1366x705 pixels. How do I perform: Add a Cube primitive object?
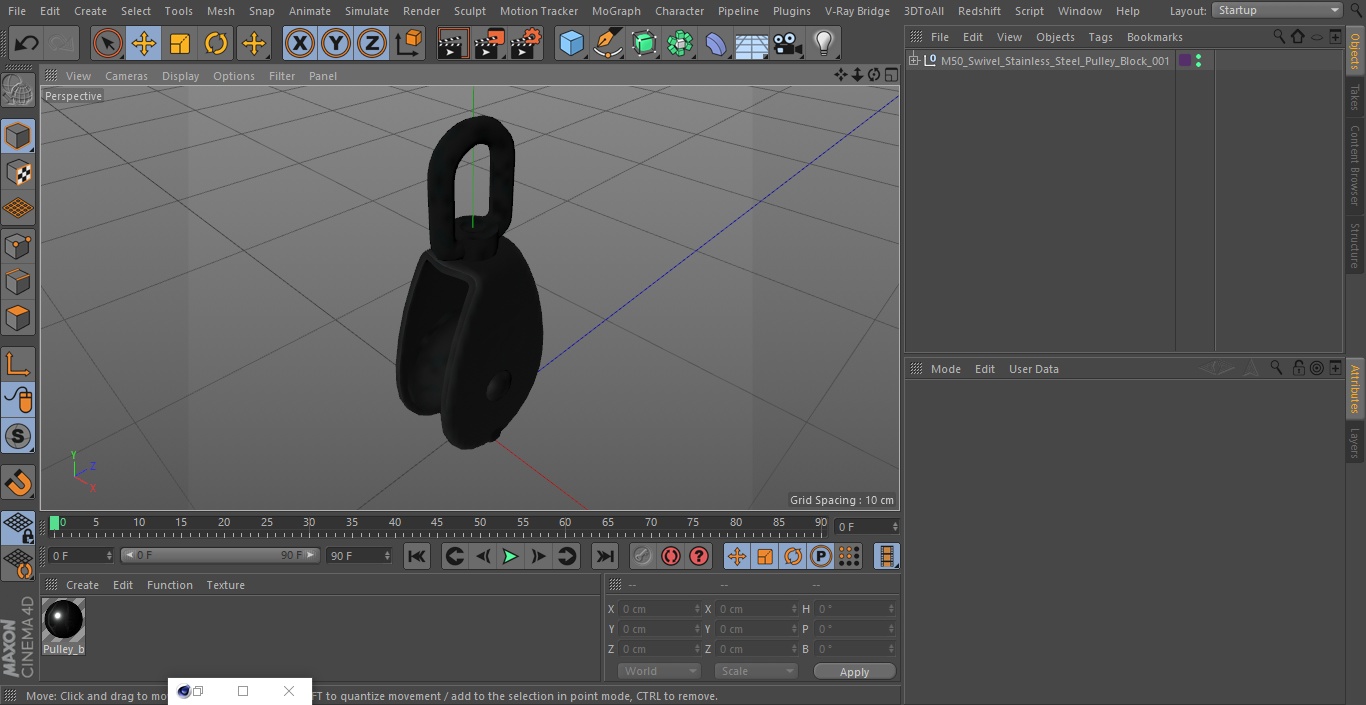pos(571,43)
